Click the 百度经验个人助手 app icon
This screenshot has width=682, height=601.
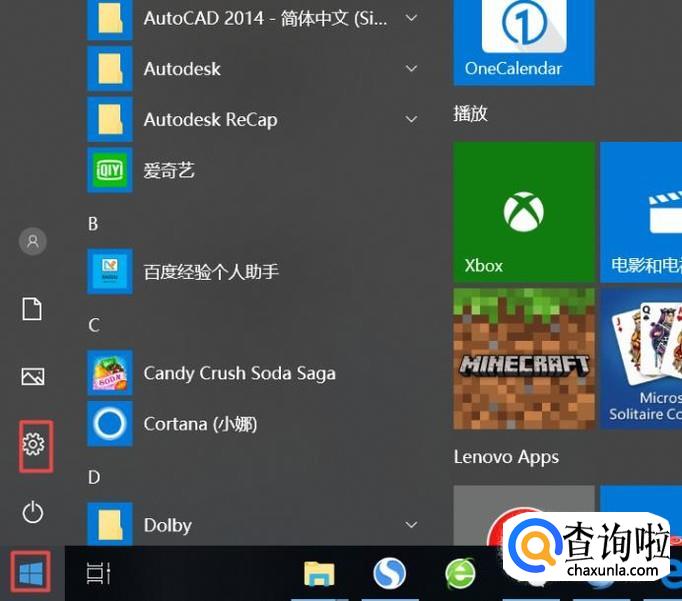(x=110, y=272)
